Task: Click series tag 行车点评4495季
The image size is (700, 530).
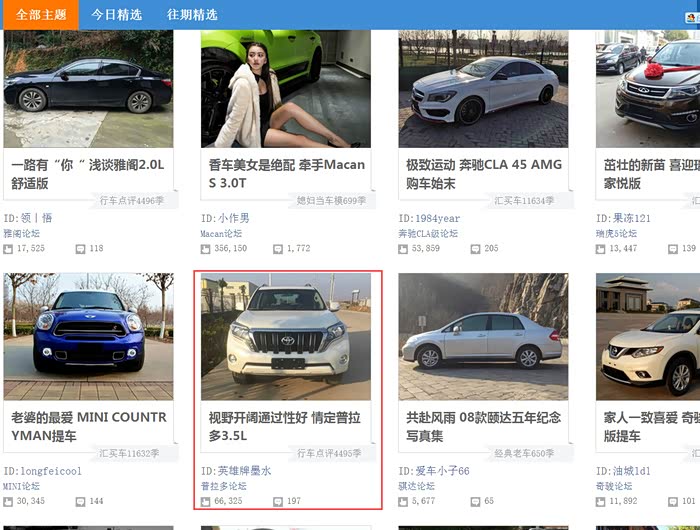Action: tap(329, 454)
